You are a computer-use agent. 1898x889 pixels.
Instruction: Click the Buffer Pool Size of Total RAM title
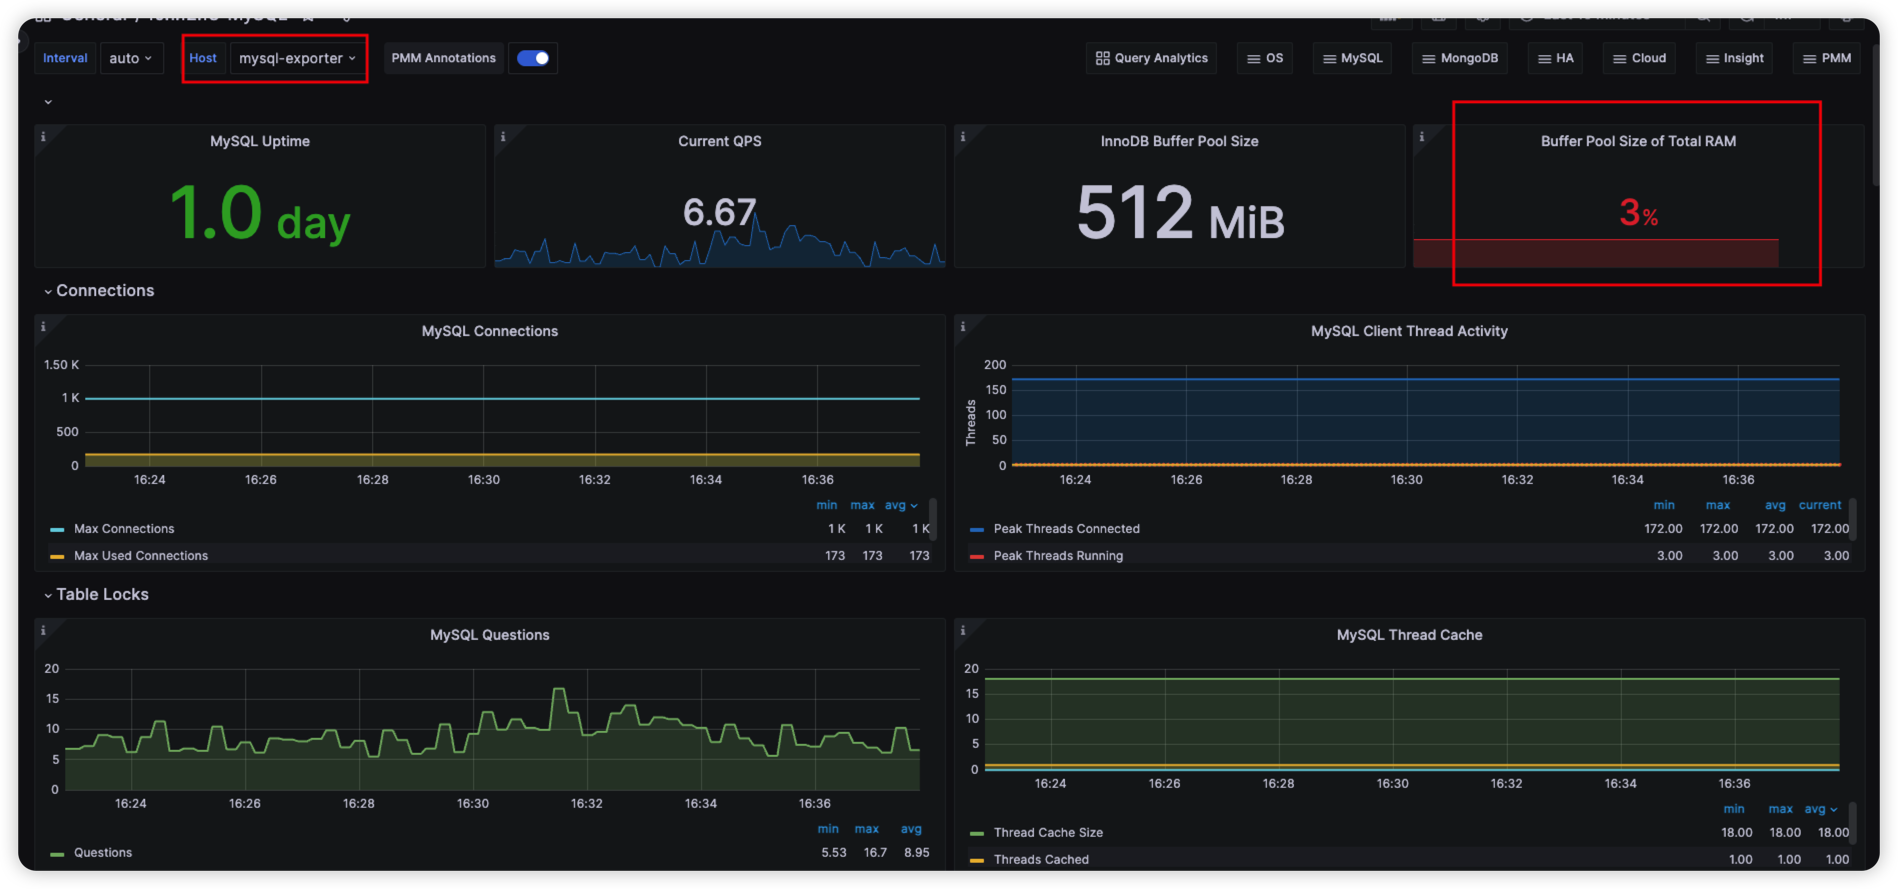point(1638,141)
